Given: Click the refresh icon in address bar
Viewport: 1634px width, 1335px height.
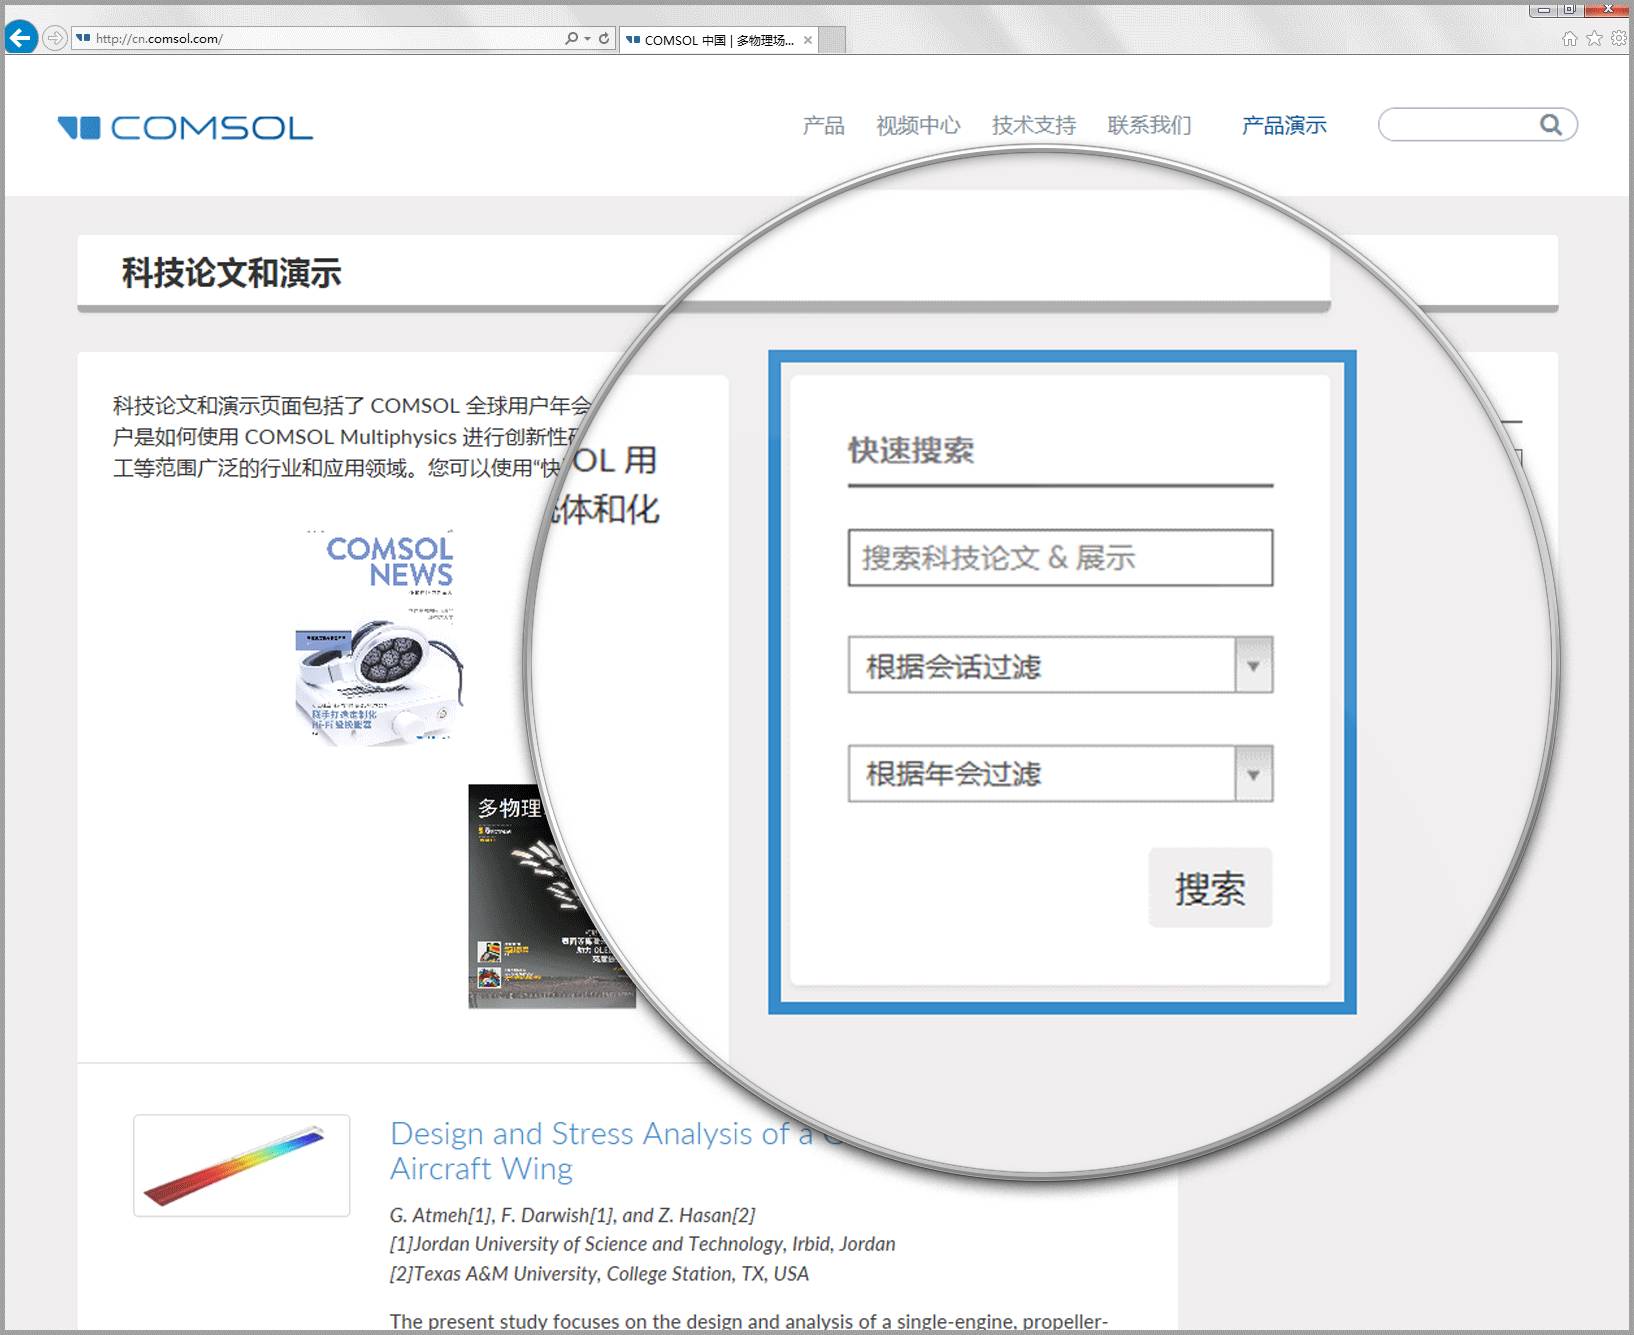Looking at the screenshot, I should 604,38.
